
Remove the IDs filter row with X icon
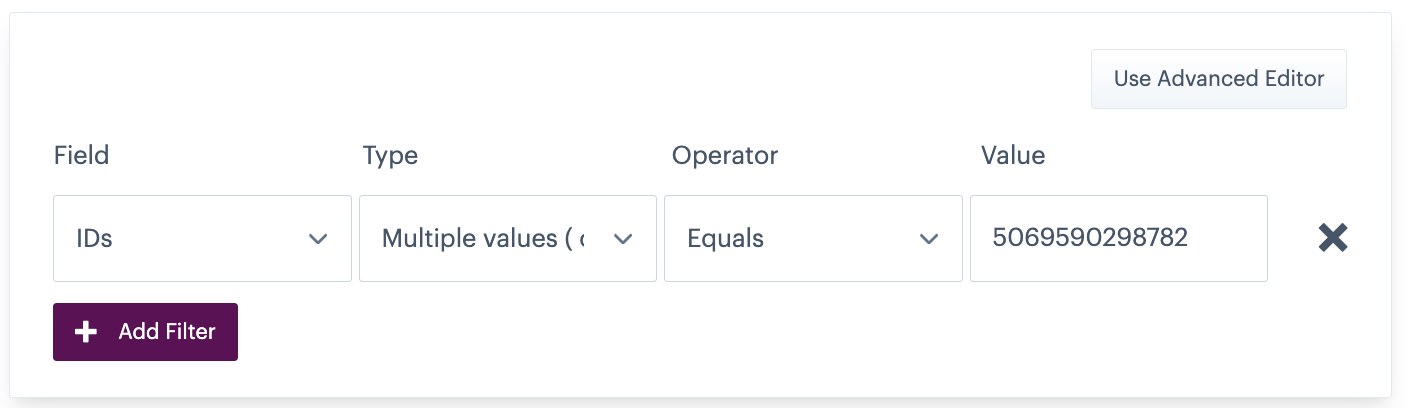pyautogui.click(x=1333, y=238)
